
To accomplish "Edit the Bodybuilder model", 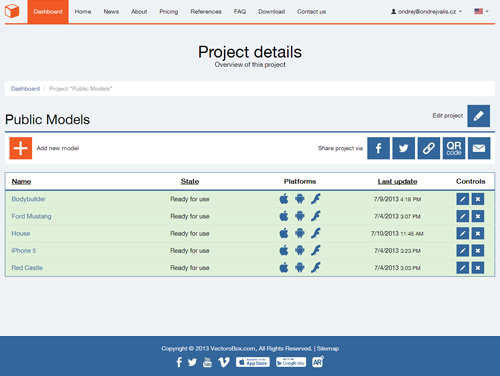I will [463, 199].
